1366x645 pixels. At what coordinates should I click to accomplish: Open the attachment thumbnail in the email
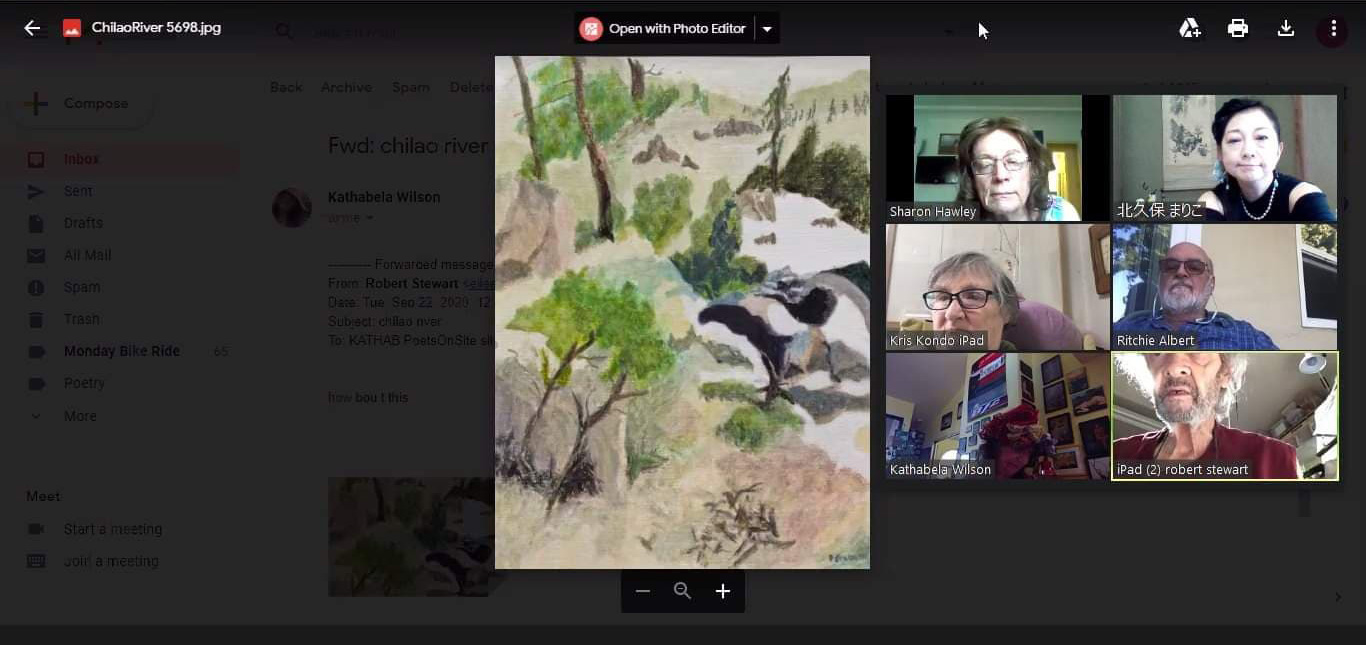[411, 537]
